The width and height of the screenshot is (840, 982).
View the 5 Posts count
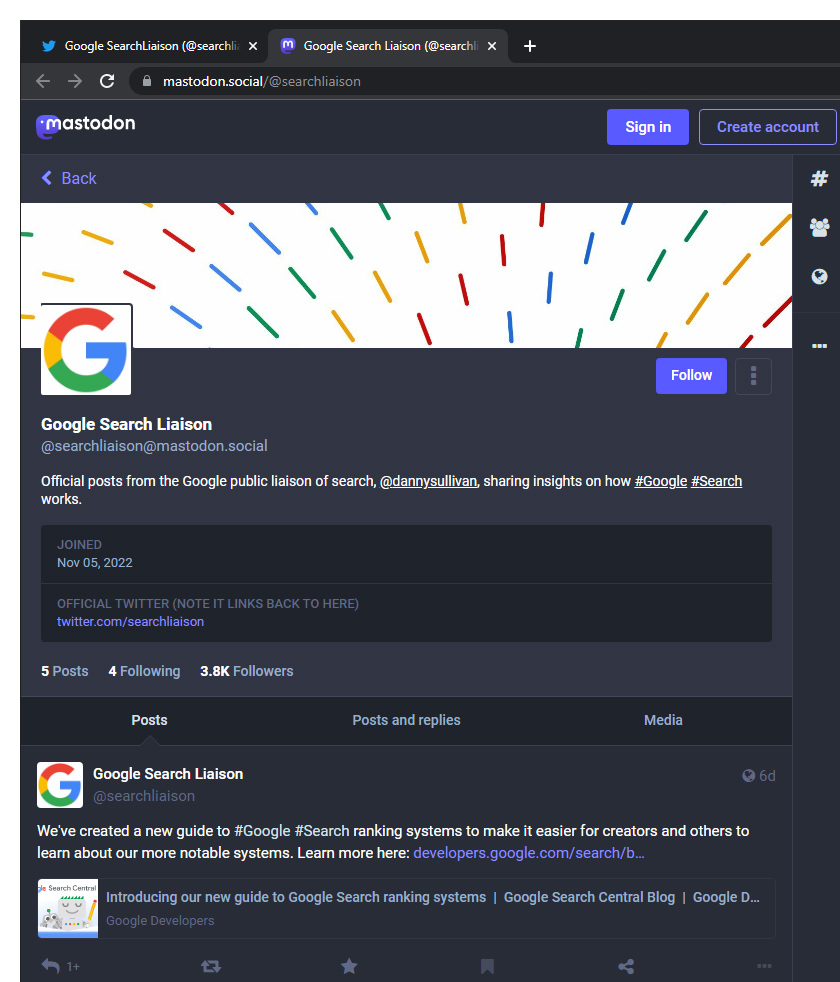pyautogui.click(x=65, y=671)
